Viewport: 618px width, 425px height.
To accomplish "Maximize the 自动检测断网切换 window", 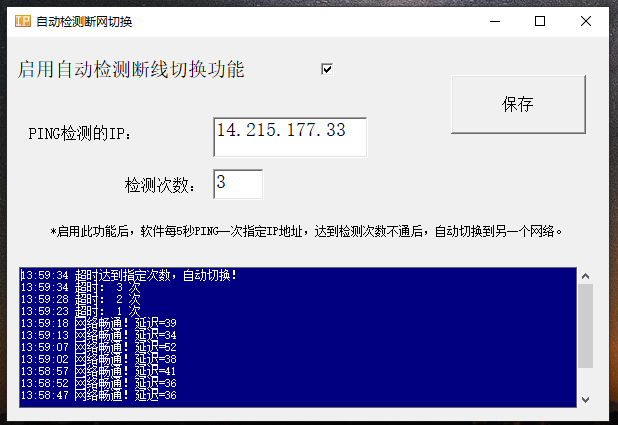I will click(540, 21).
